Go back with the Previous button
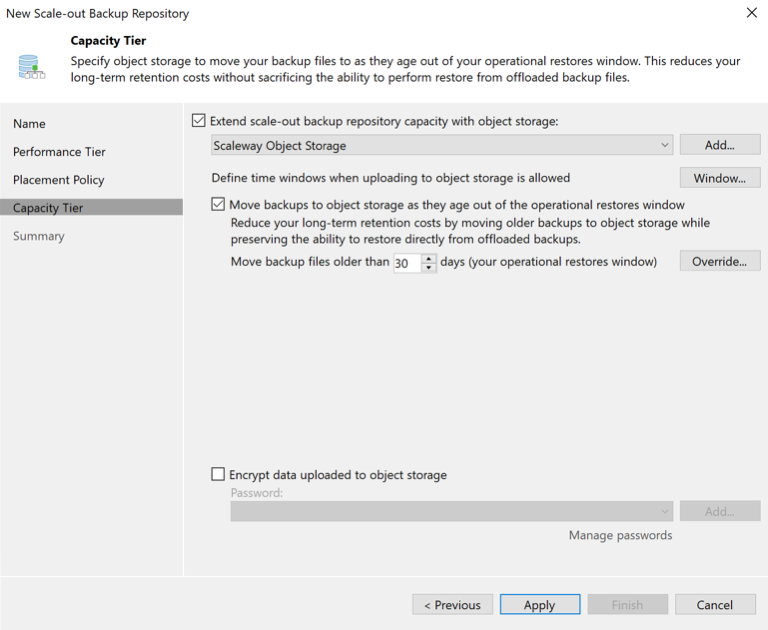Viewport: 768px width, 630px height. pos(452,604)
